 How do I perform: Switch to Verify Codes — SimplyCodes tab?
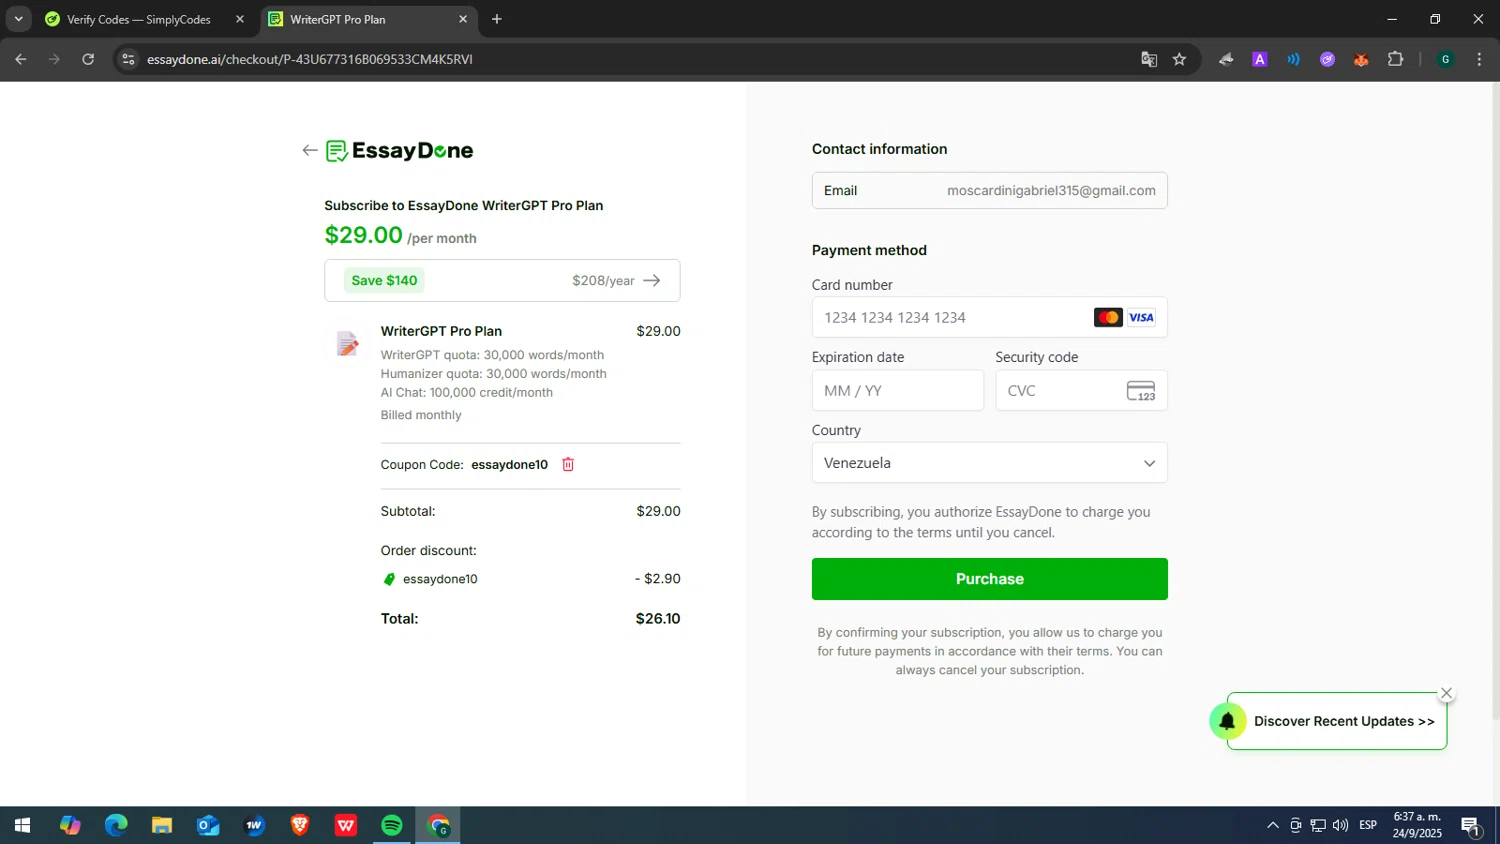click(138, 19)
